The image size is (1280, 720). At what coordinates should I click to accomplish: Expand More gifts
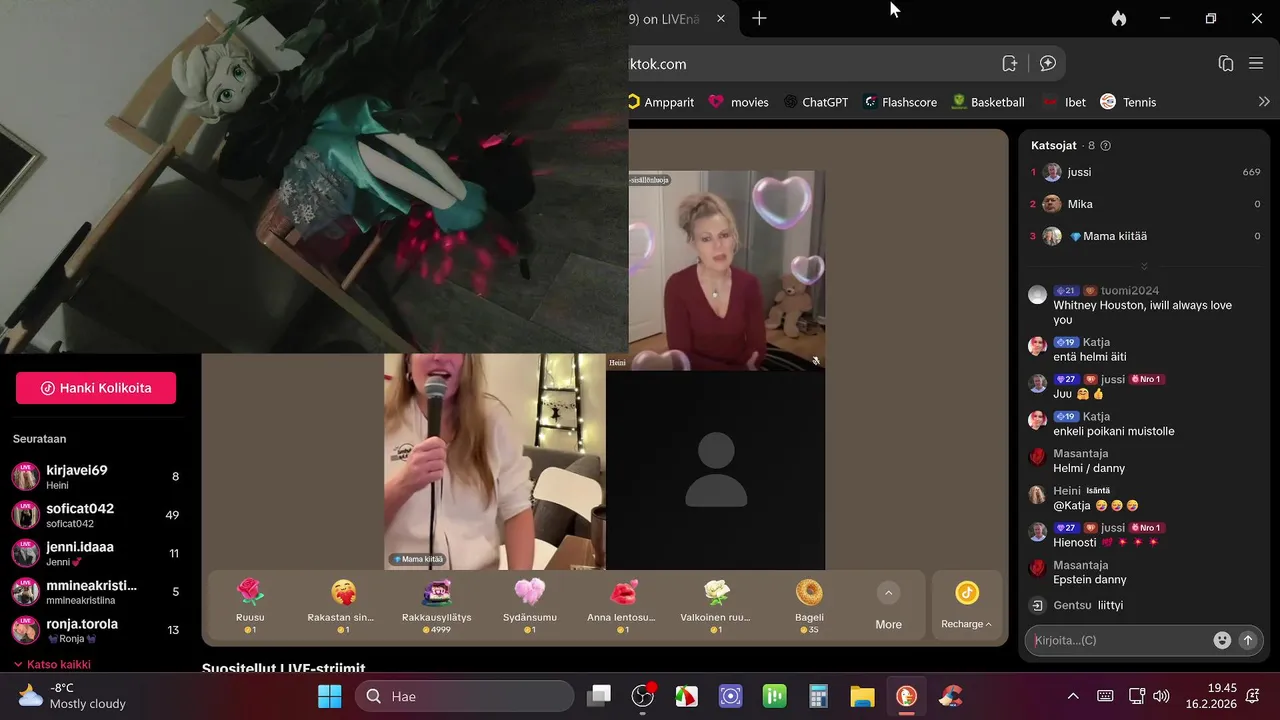[x=888, y=606]
